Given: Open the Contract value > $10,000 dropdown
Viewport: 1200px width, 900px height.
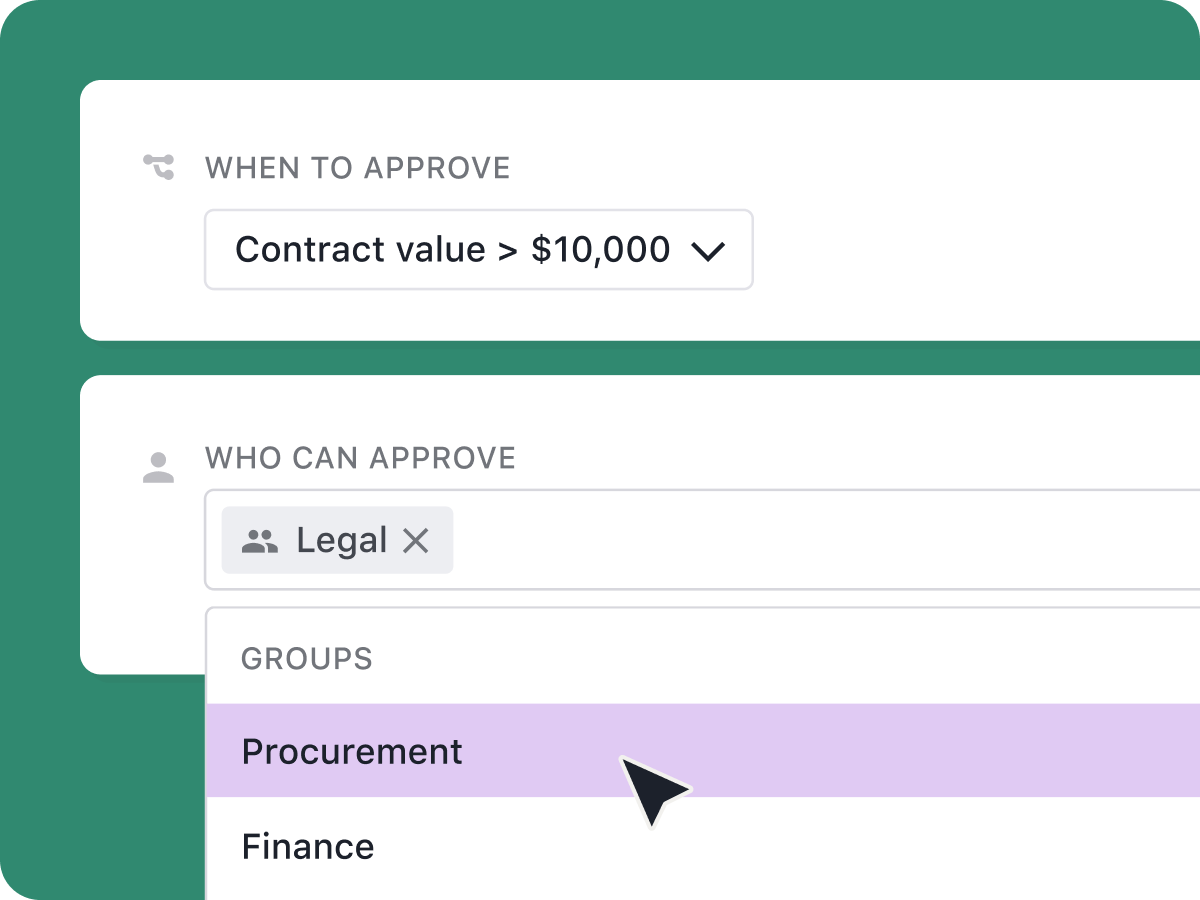Looking at the screenshot, I should pos(478,250).
